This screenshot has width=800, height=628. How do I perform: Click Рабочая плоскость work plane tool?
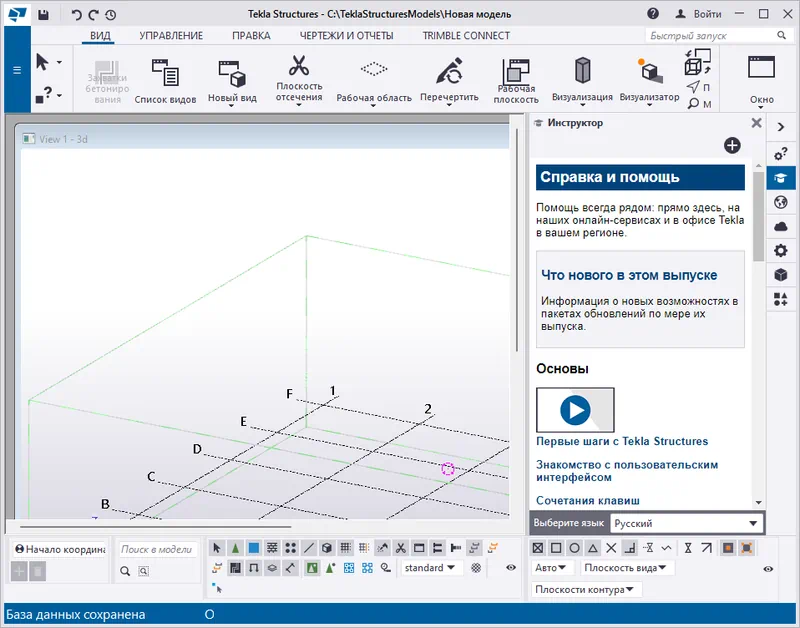(516, 81)
